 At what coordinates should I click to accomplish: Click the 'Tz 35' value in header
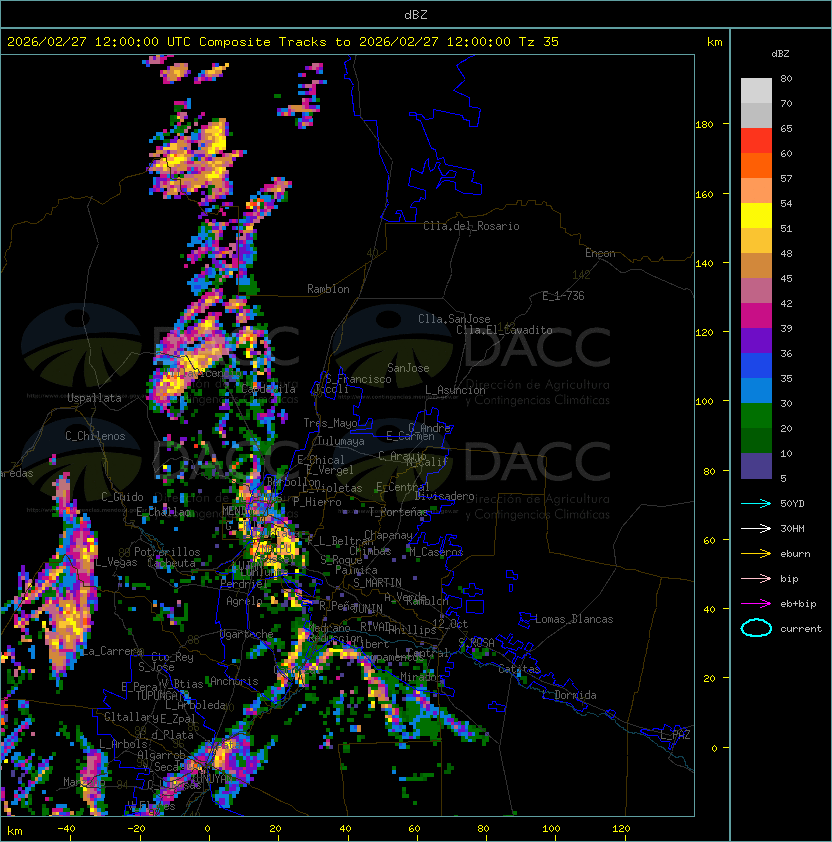(x=539, y=42)
